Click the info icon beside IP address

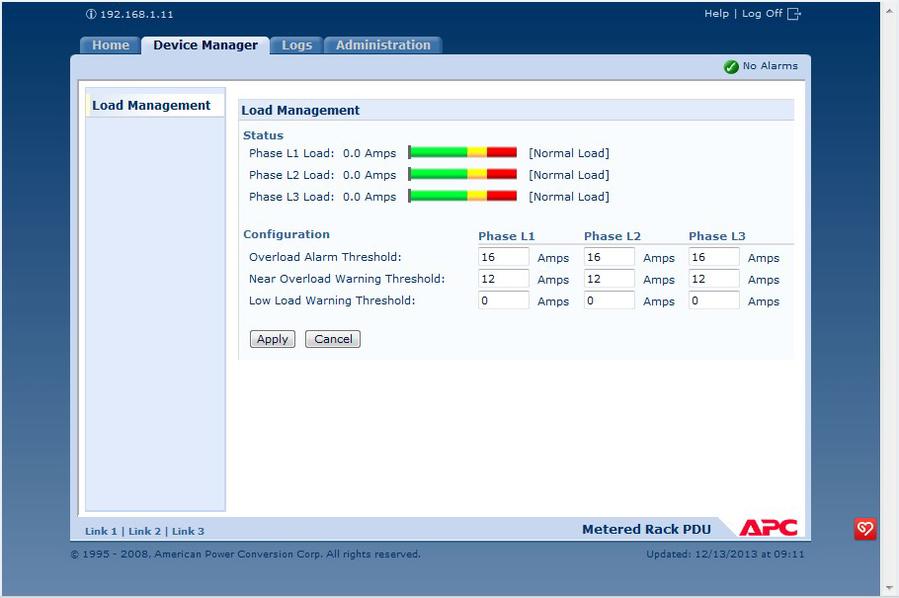pos(91,15)
